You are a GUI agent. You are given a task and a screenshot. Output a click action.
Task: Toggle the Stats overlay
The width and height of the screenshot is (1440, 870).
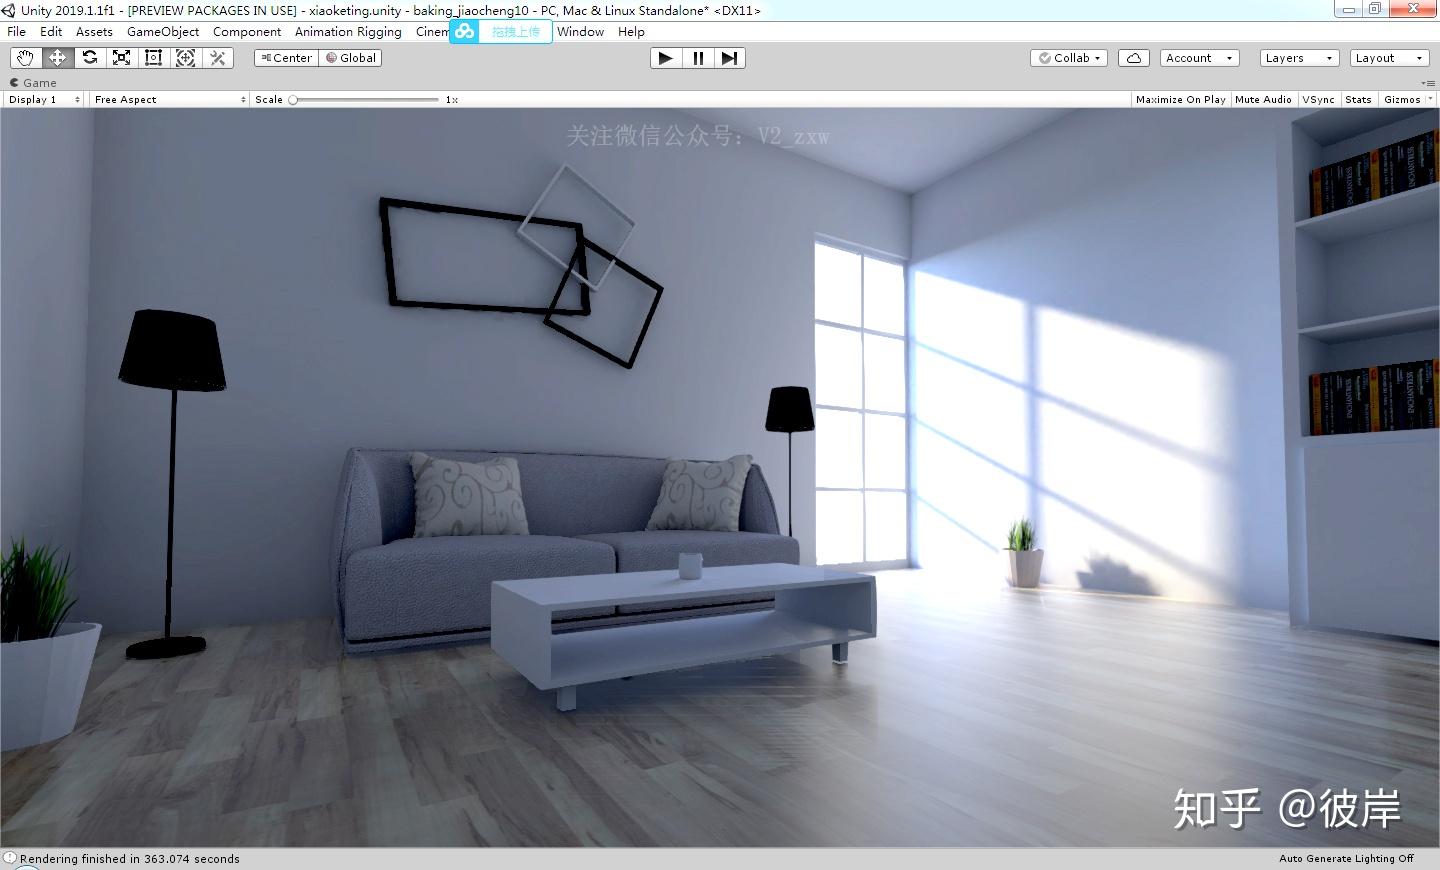pyautogui.click(x=1358, y=99)
